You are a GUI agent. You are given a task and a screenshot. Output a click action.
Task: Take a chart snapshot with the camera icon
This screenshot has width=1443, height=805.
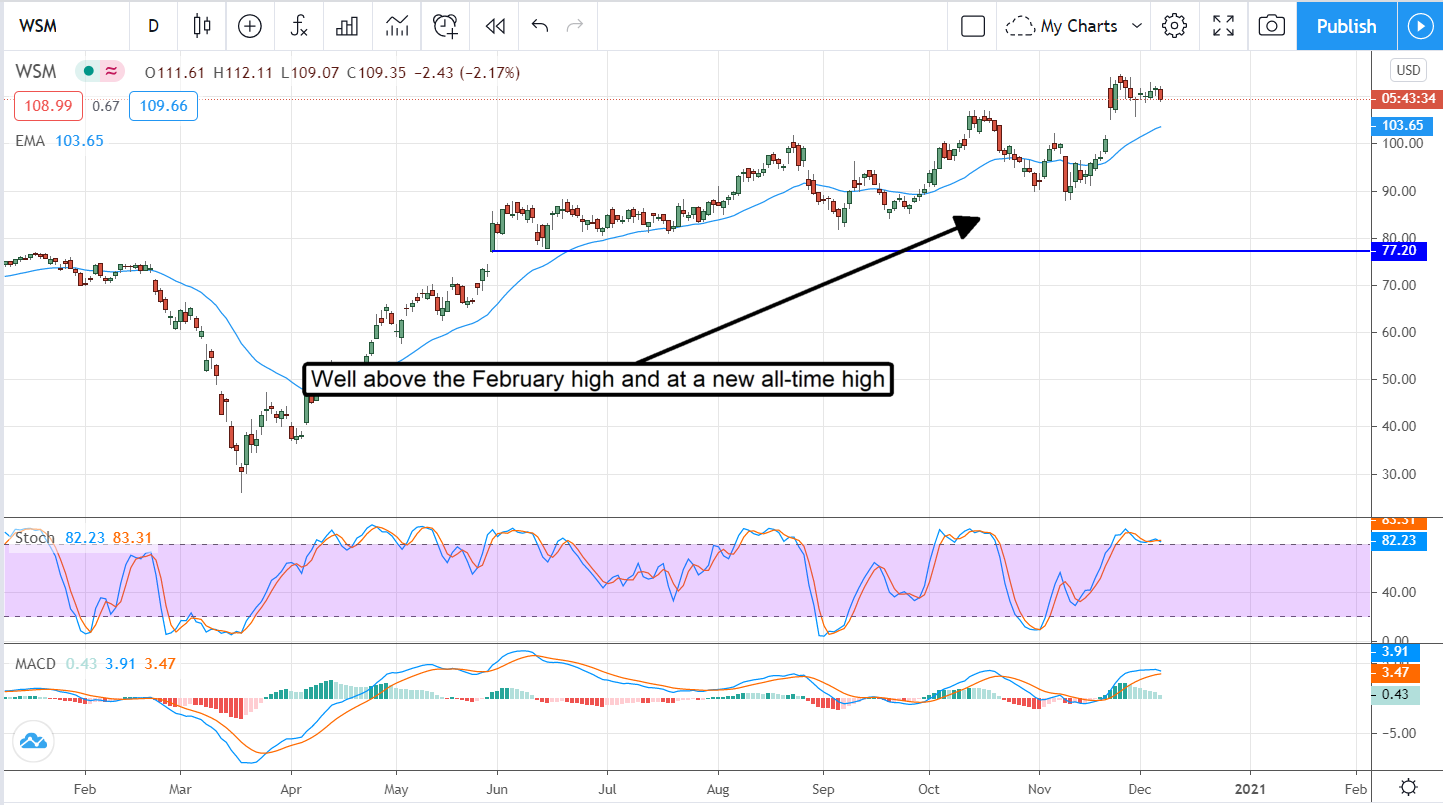1271,26
